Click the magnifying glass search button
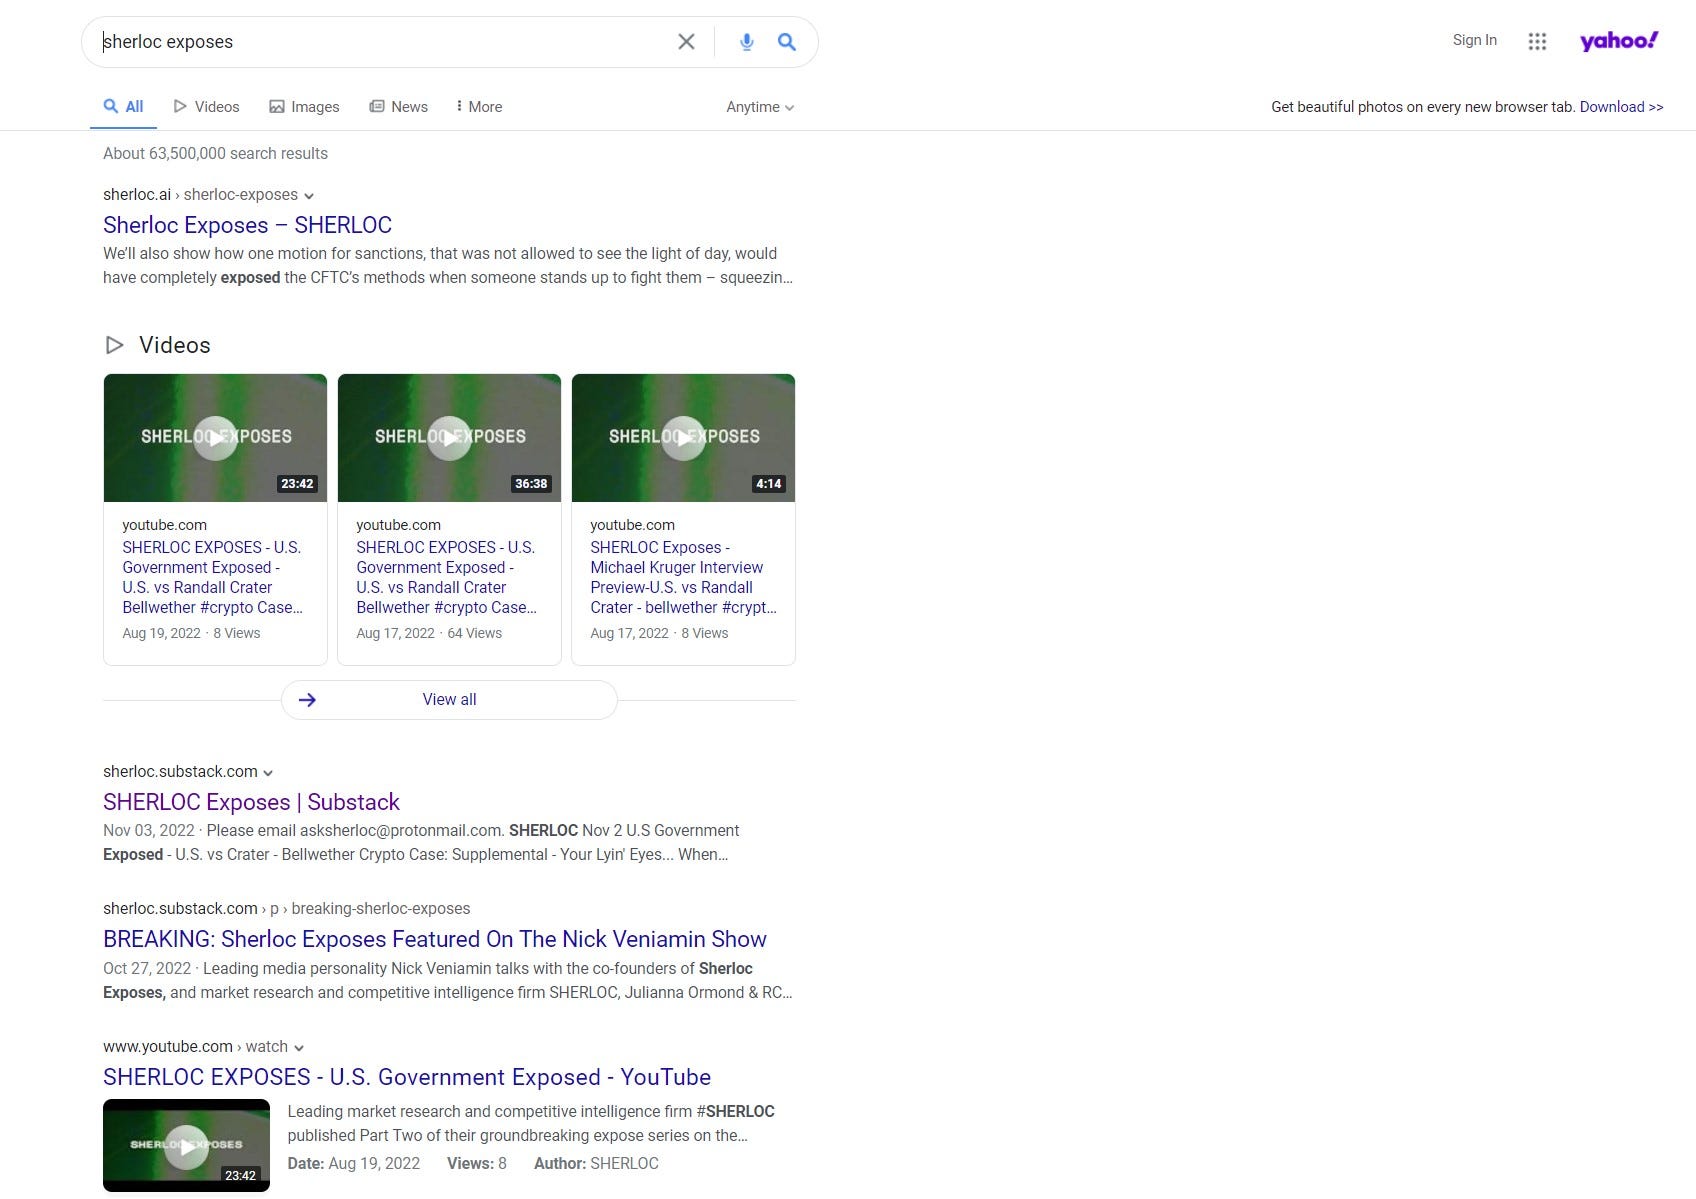1696x1199 pixels. 787,42
